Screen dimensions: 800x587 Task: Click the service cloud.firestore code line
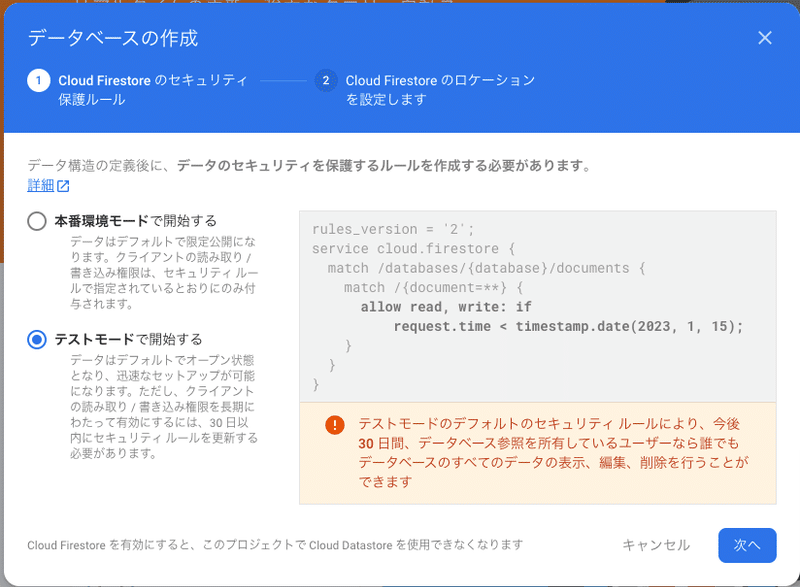coord(413,249)
